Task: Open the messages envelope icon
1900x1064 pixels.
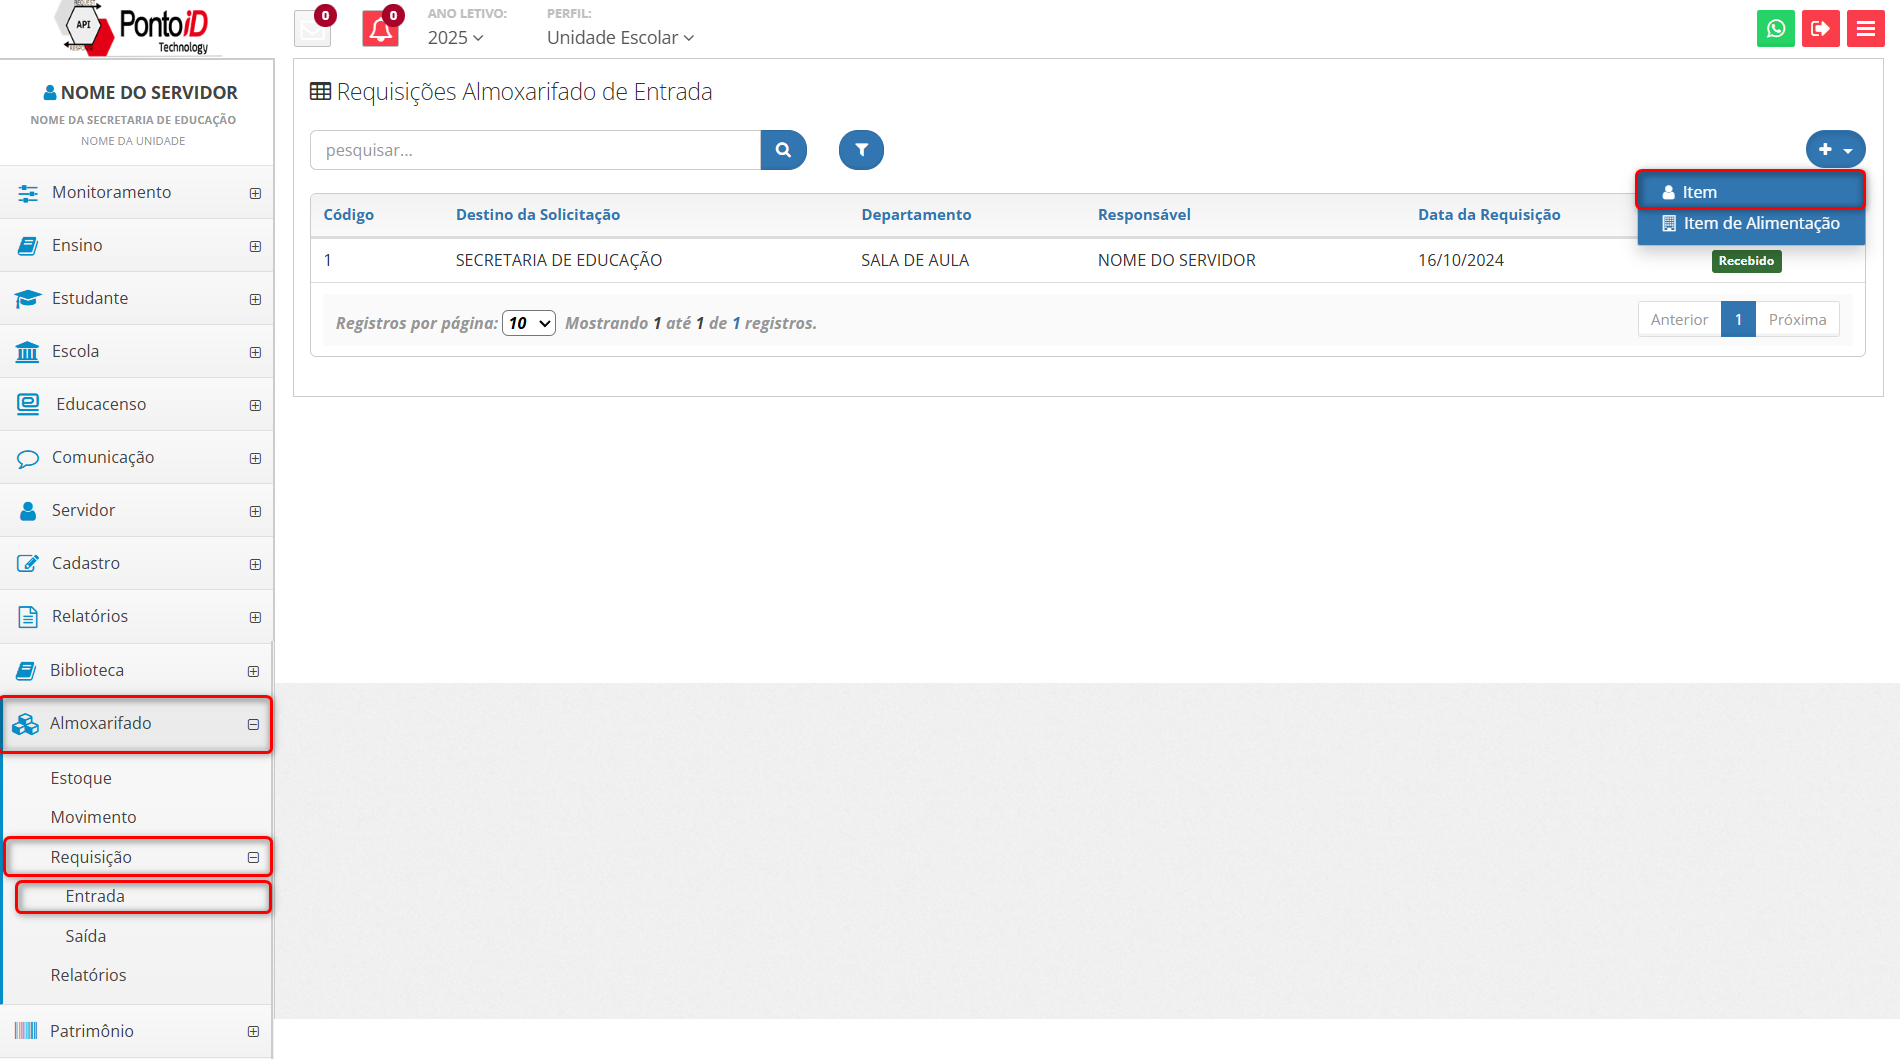Action: tap(312, 30)
